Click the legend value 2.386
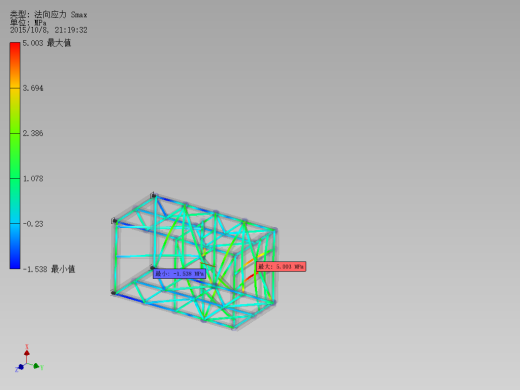Viewport: 520px width, 390px height. (33, 133)
